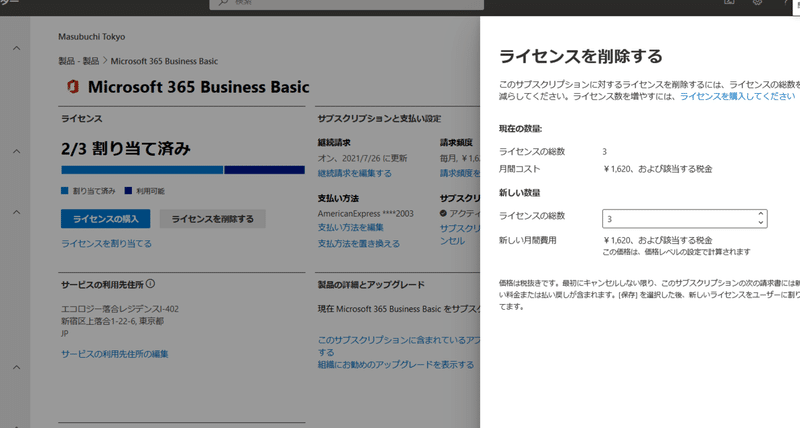This screenshot has width=800, height=428.
Task: Click the dark navy available segment of the license bar
Action: [x=264, y=170]
